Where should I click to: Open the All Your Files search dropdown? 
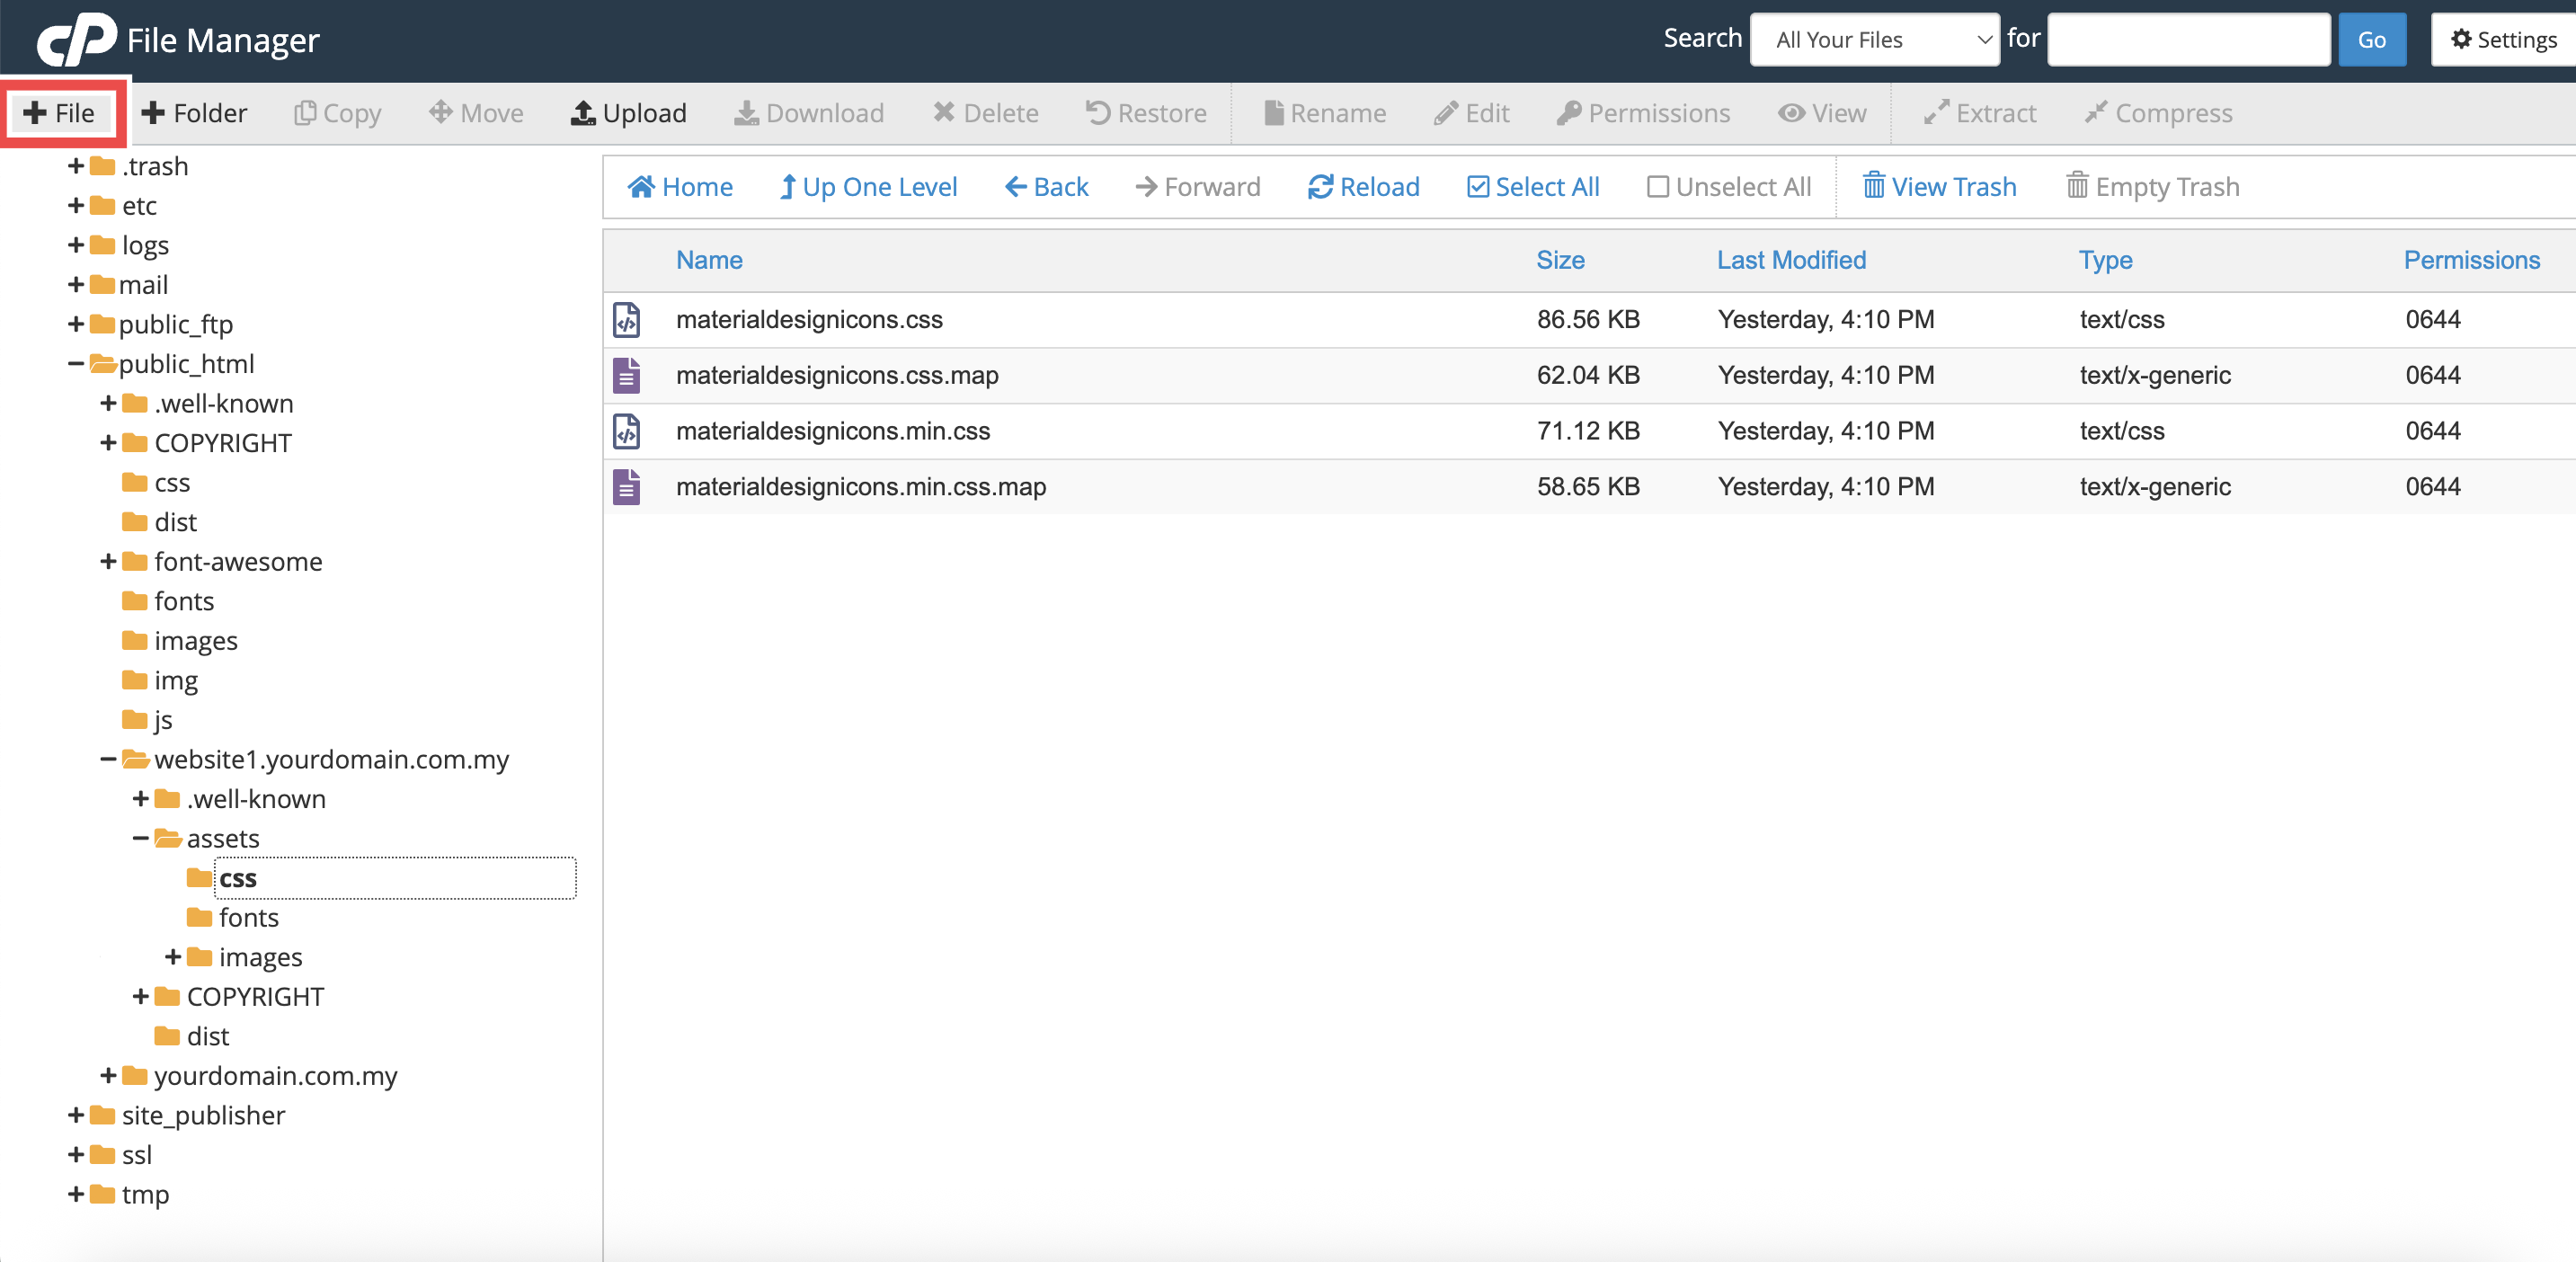(x=1875, y=40)
